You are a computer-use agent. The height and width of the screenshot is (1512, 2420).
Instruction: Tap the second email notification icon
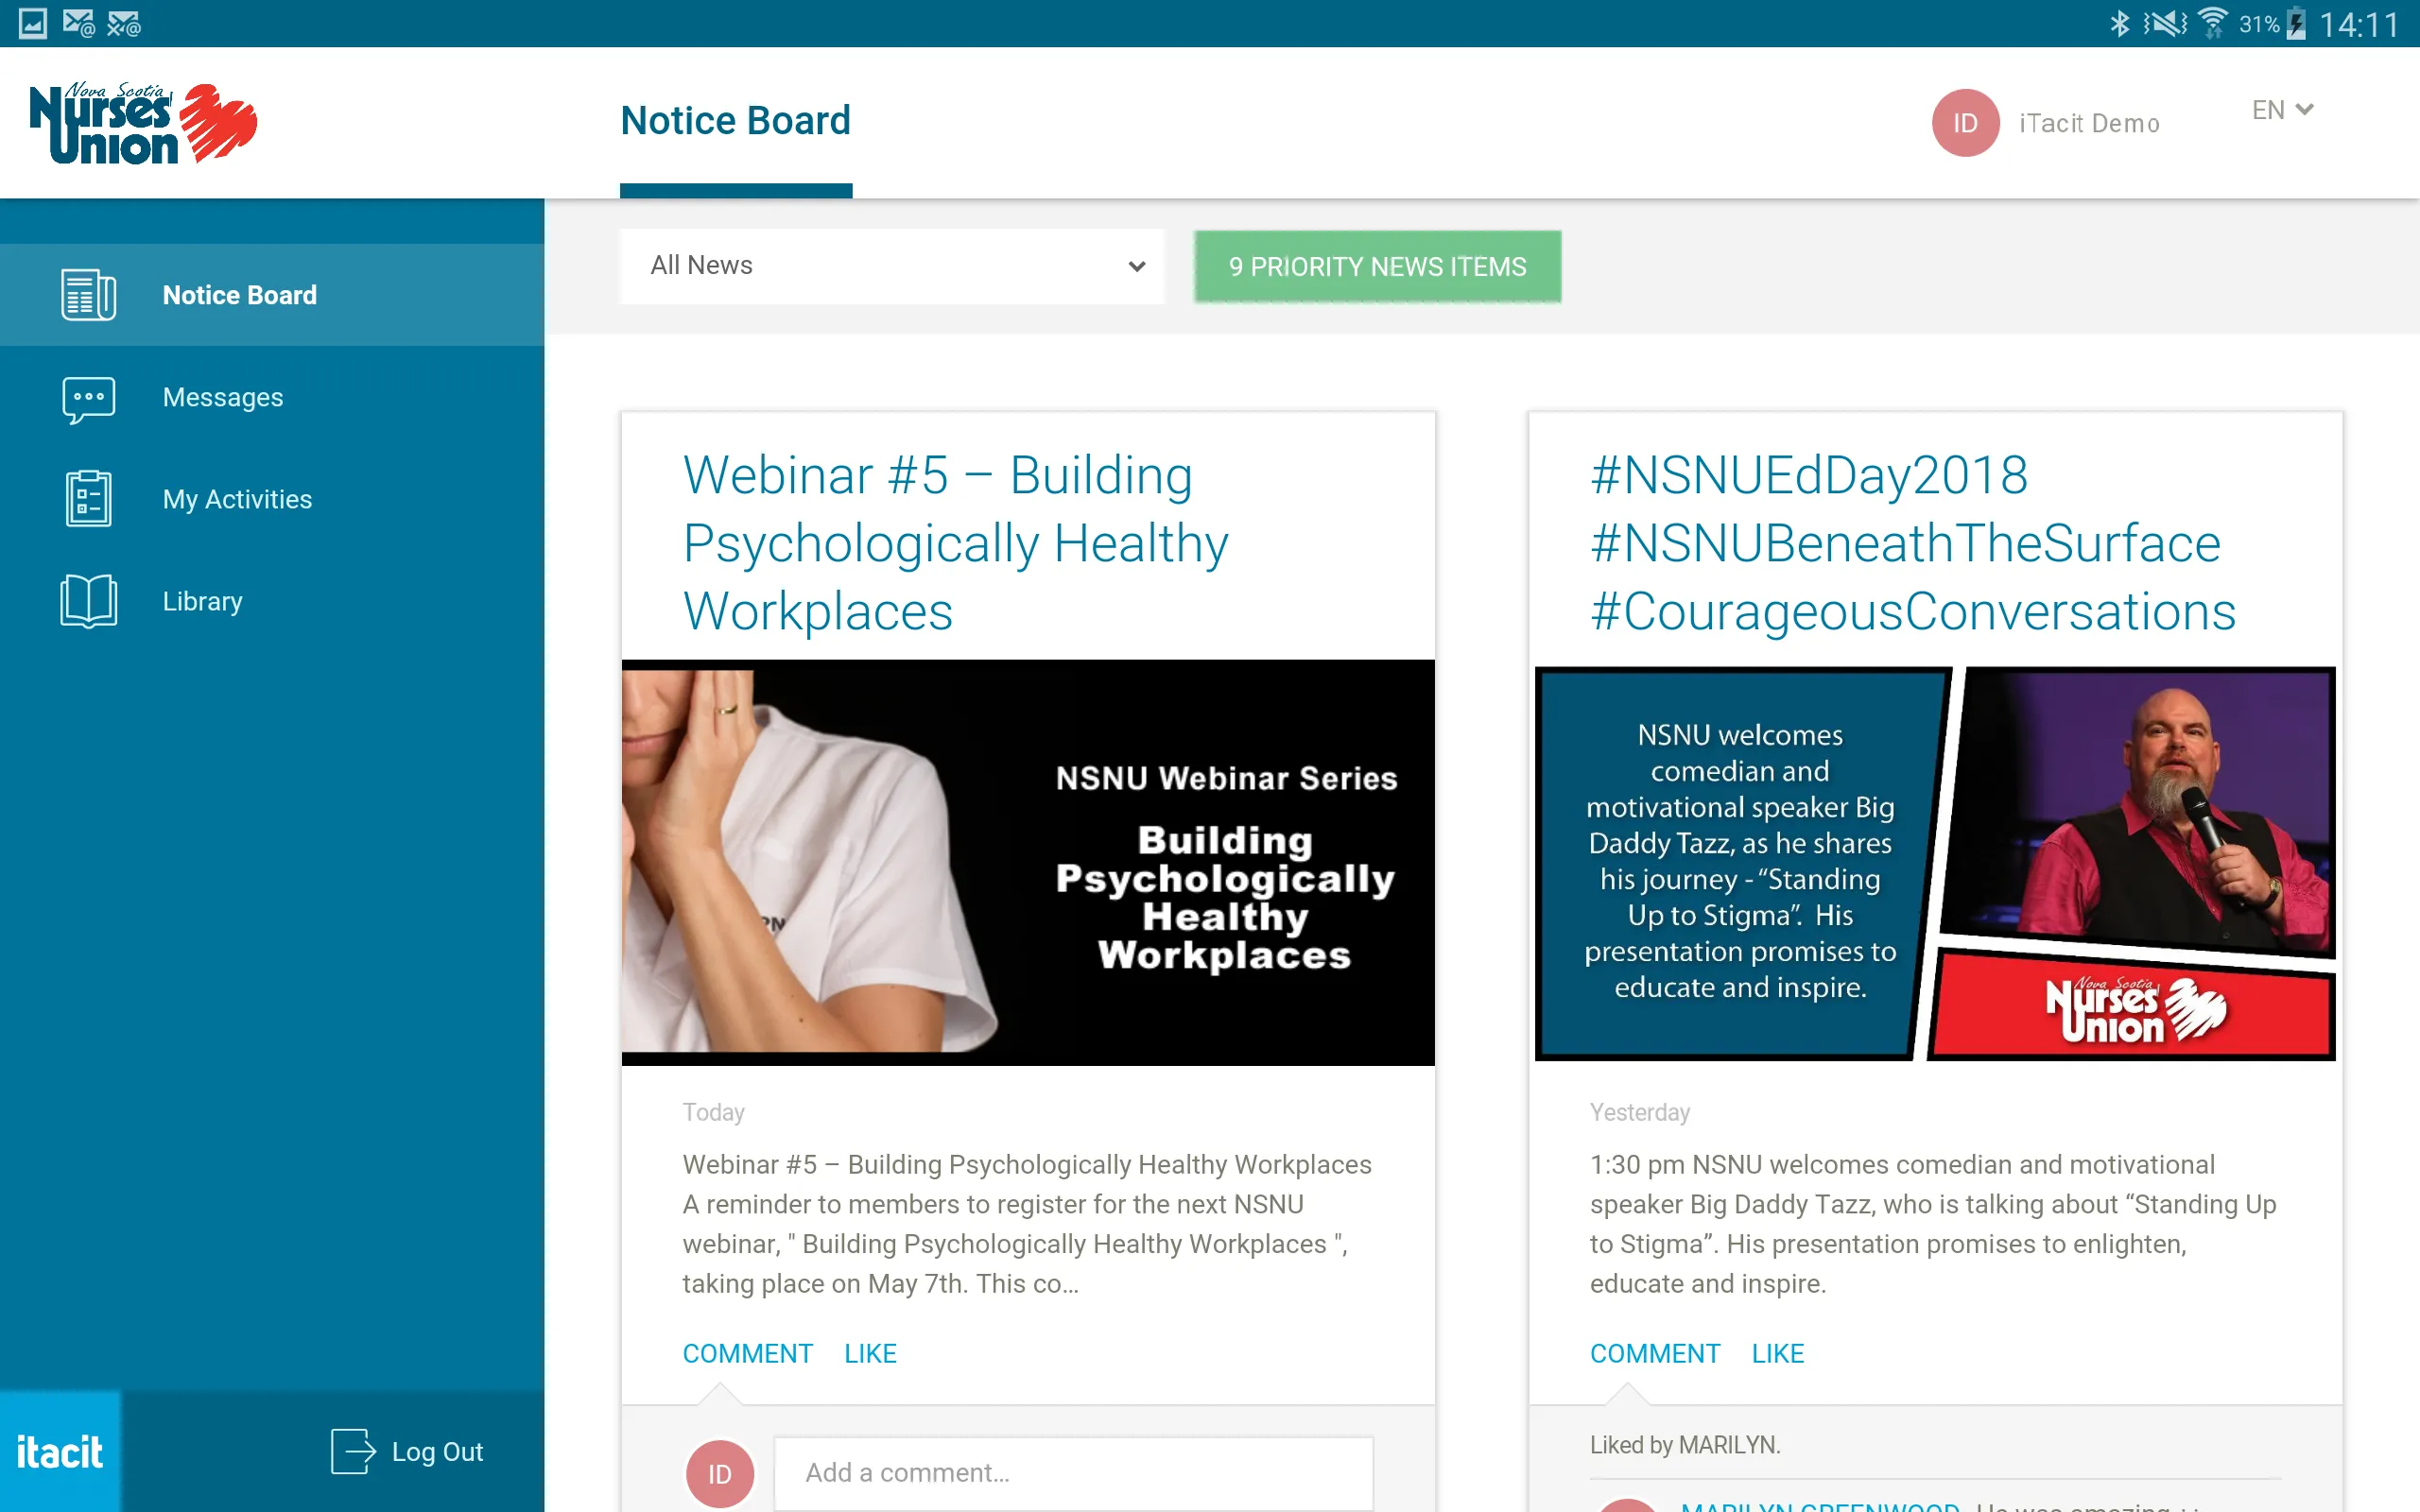124,23
